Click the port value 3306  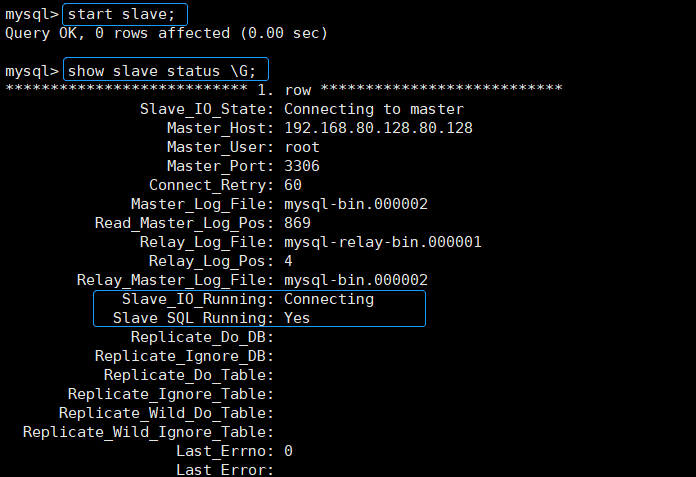point(302,166)
